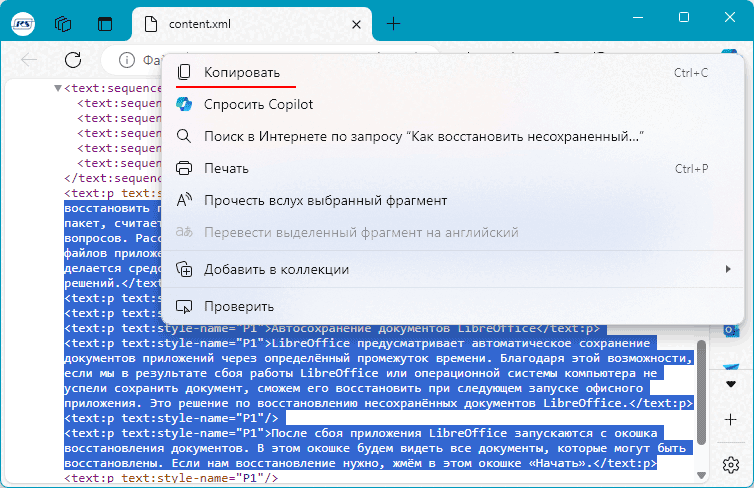The width and height of the screenshot is (754, 488).
Task: Pick Поиск в Интернете по запросу
Action: click(452, 137)
